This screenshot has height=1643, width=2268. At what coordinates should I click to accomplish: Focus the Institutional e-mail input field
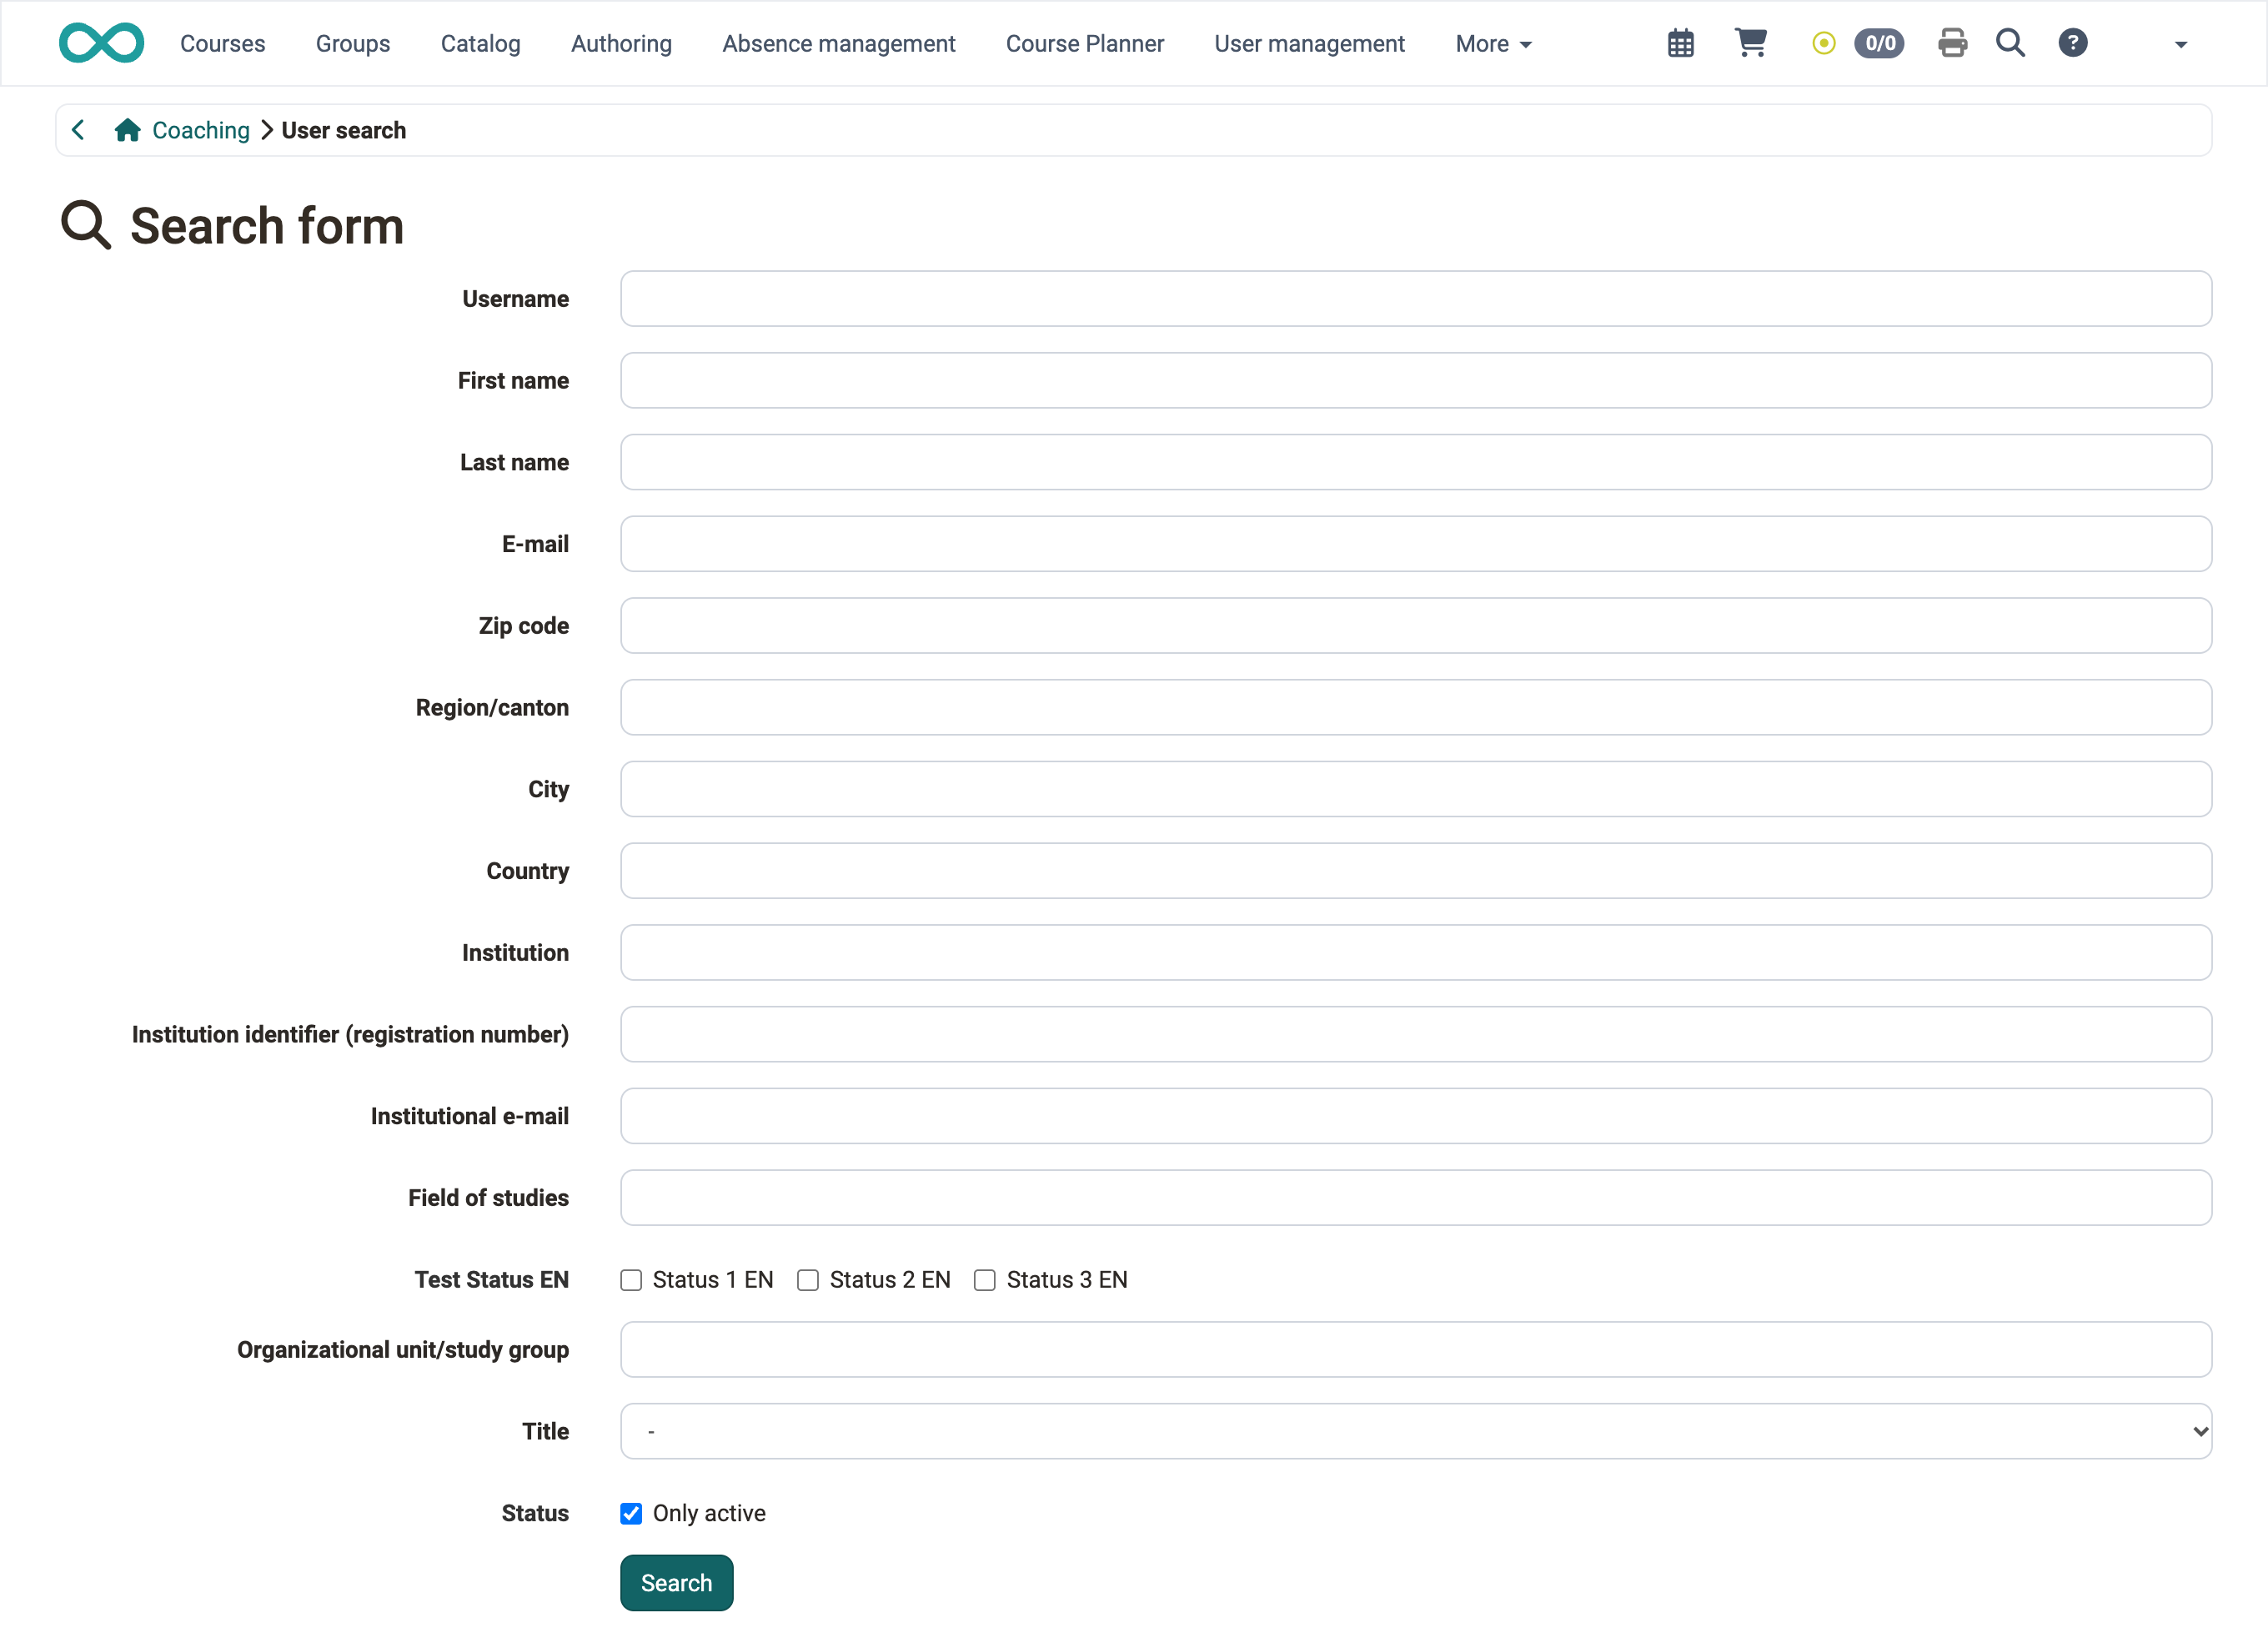point(1416,1116)
